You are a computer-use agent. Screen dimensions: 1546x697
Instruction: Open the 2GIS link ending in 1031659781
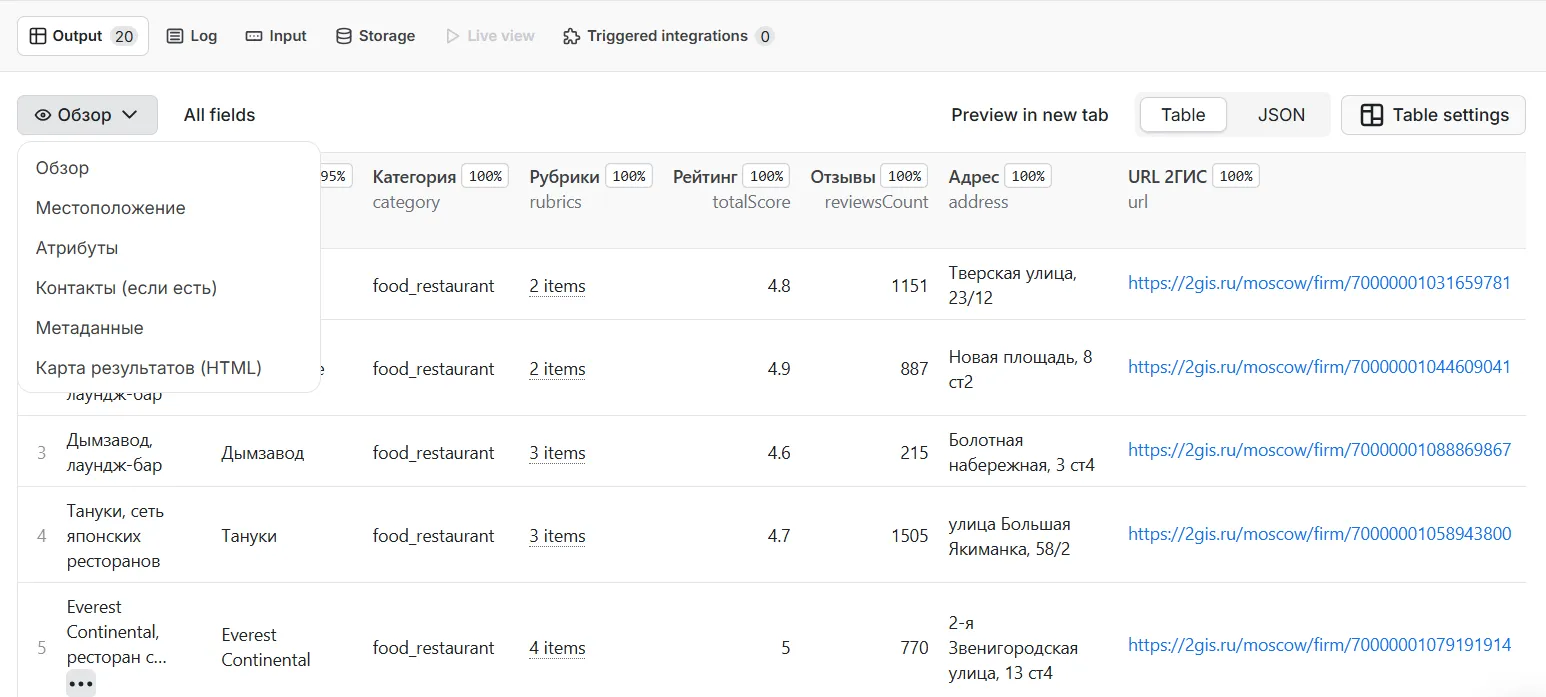(1318, 283)
